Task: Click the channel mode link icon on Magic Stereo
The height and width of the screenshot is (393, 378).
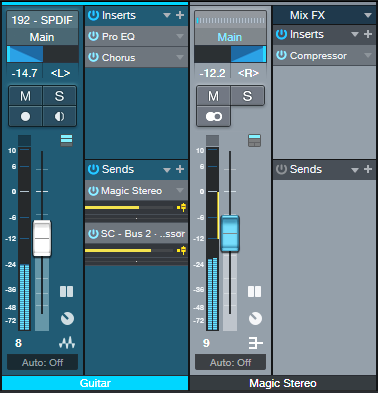Action: (x=213, y=116)
